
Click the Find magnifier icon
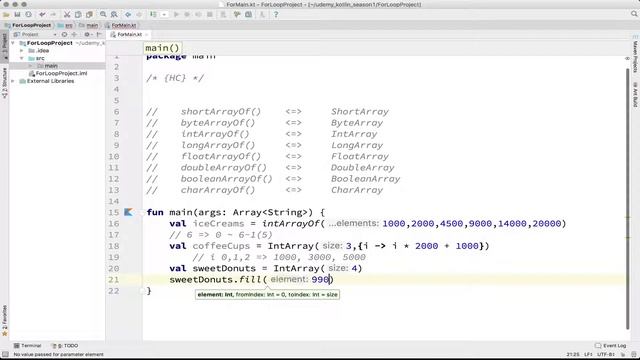(103, 15)
